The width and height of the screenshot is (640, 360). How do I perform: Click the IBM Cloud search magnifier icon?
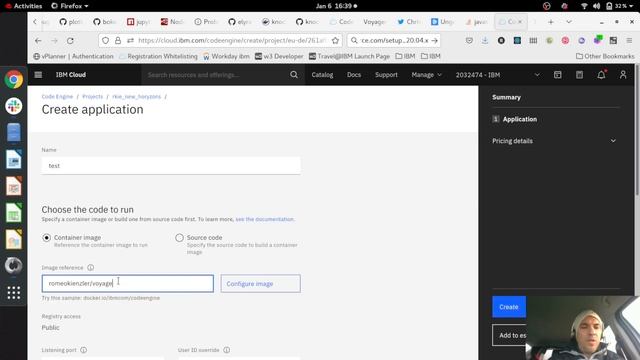294,75
